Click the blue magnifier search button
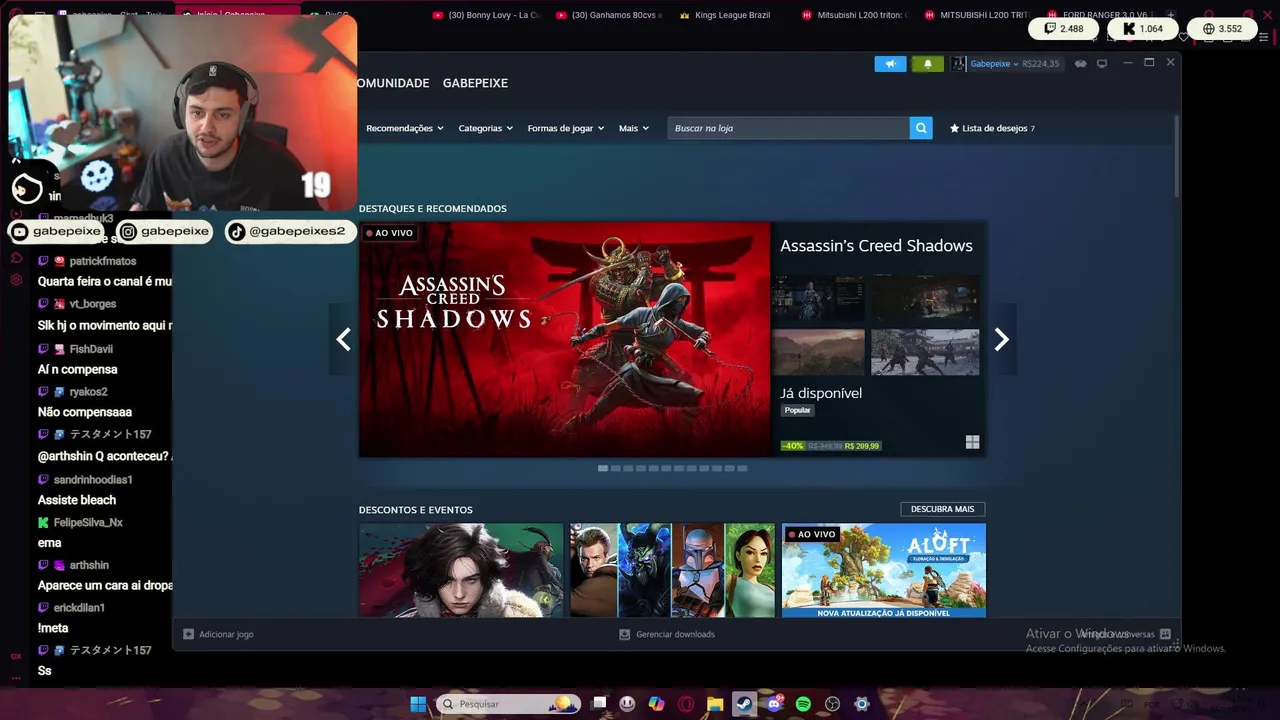The image size is (1280, 720). (x=921, y=128)
